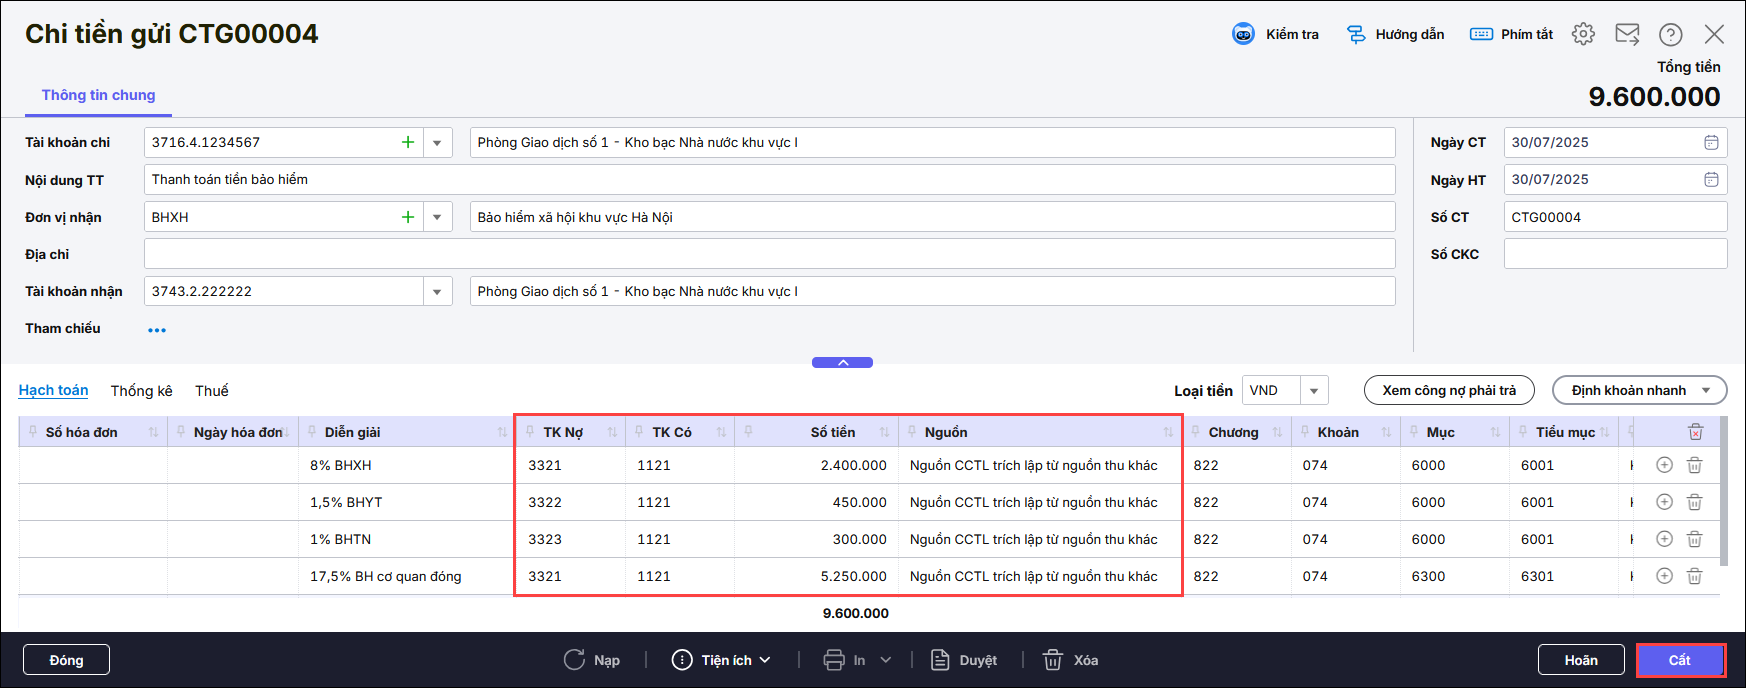Viewport: 1746px width, 688px height.
Task: Click the Cất save button
Action: 1680,660
